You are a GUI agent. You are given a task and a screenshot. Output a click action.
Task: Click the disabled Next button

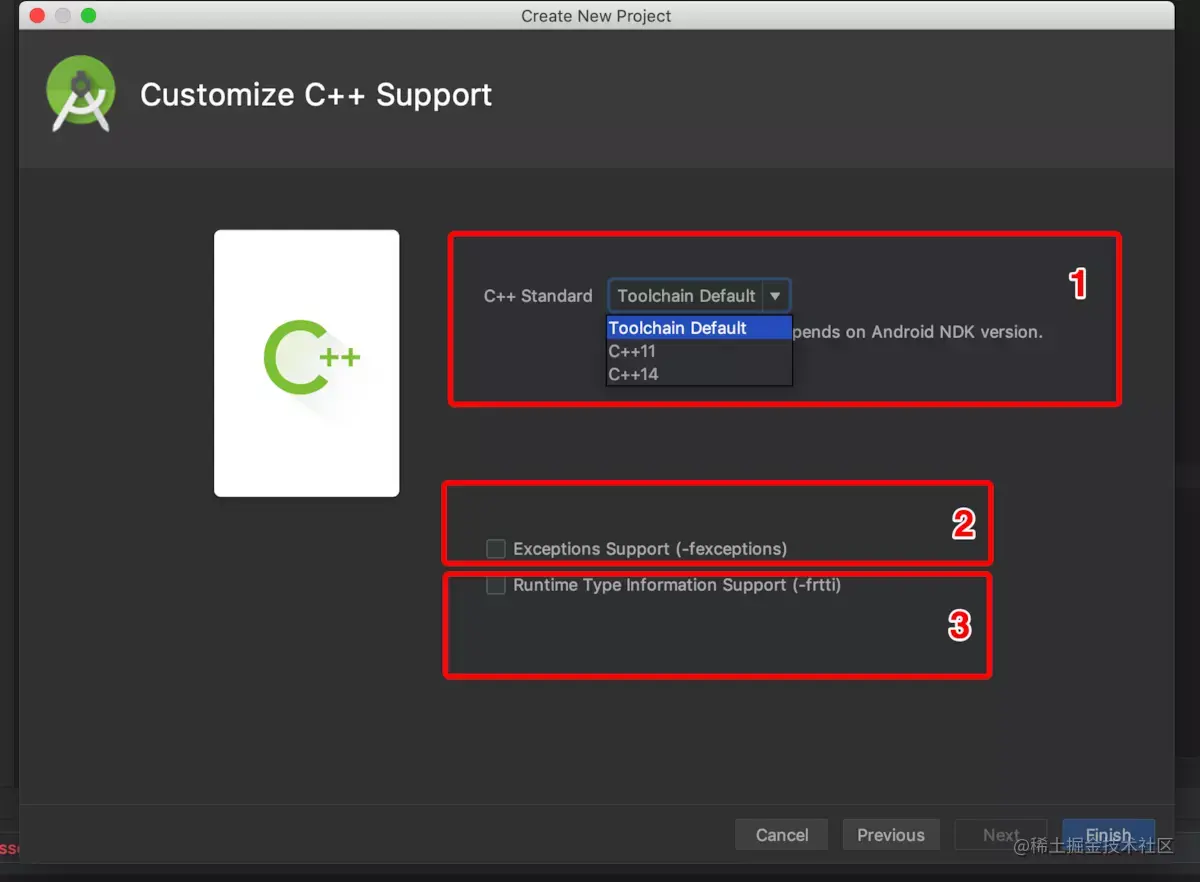(1001, 835)
